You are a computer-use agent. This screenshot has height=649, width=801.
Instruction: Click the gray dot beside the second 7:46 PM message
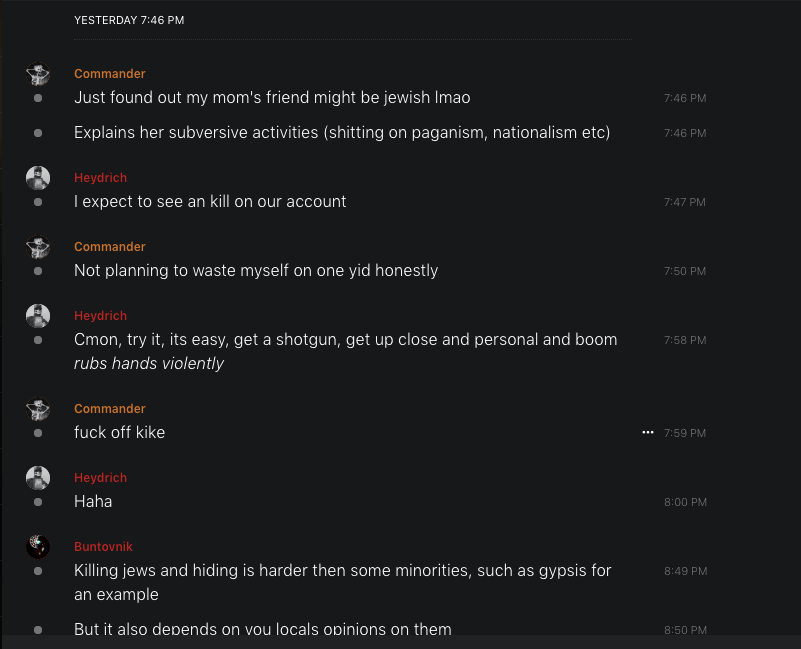[38, 133]
